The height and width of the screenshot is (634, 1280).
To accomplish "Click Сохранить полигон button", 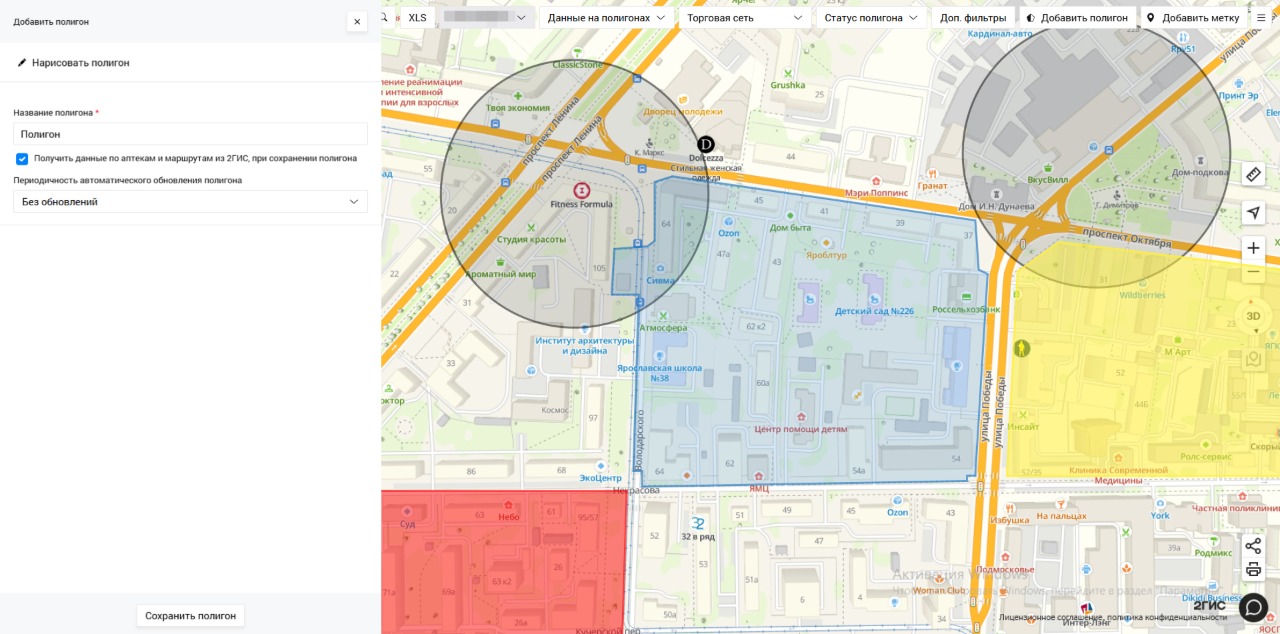I will (190, 616).
